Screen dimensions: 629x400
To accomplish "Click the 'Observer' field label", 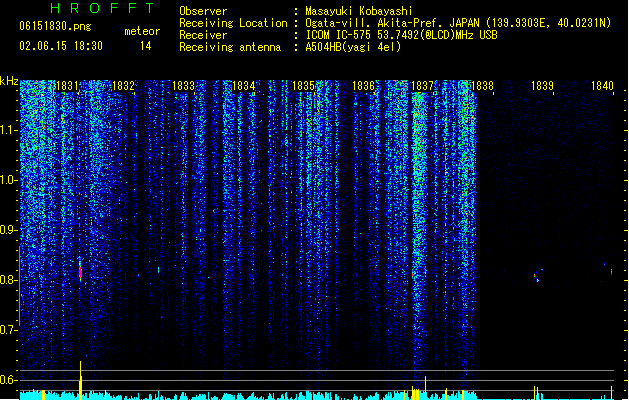I will (203, 11).
